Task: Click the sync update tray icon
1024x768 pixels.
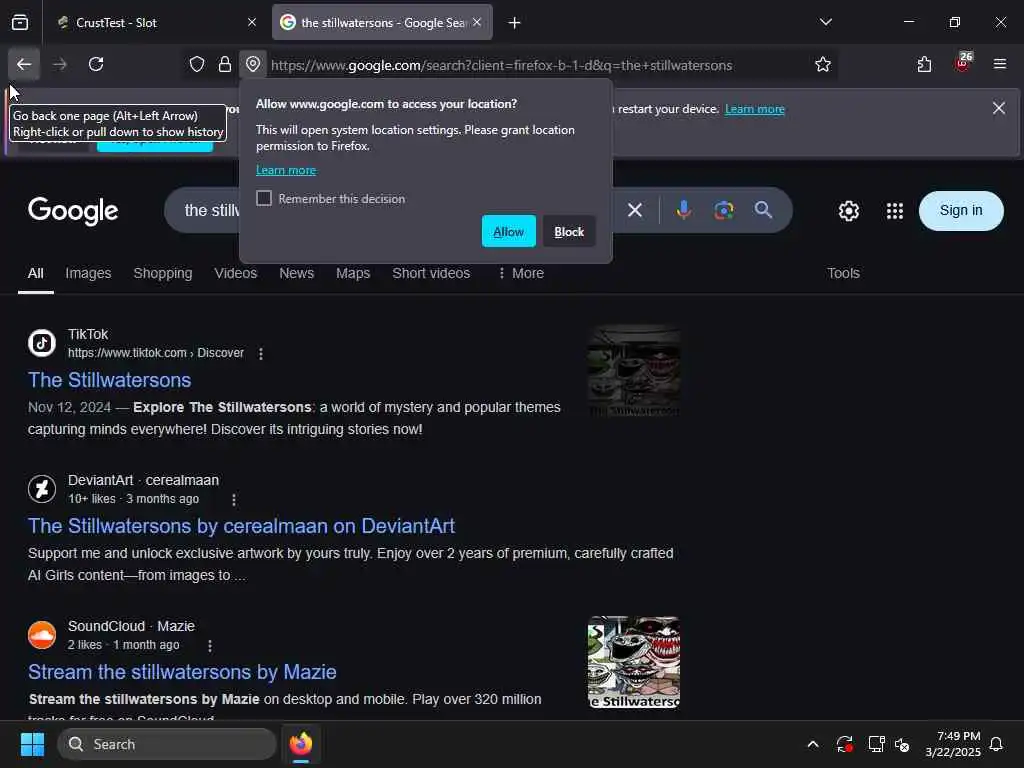Action: point(844,744)
